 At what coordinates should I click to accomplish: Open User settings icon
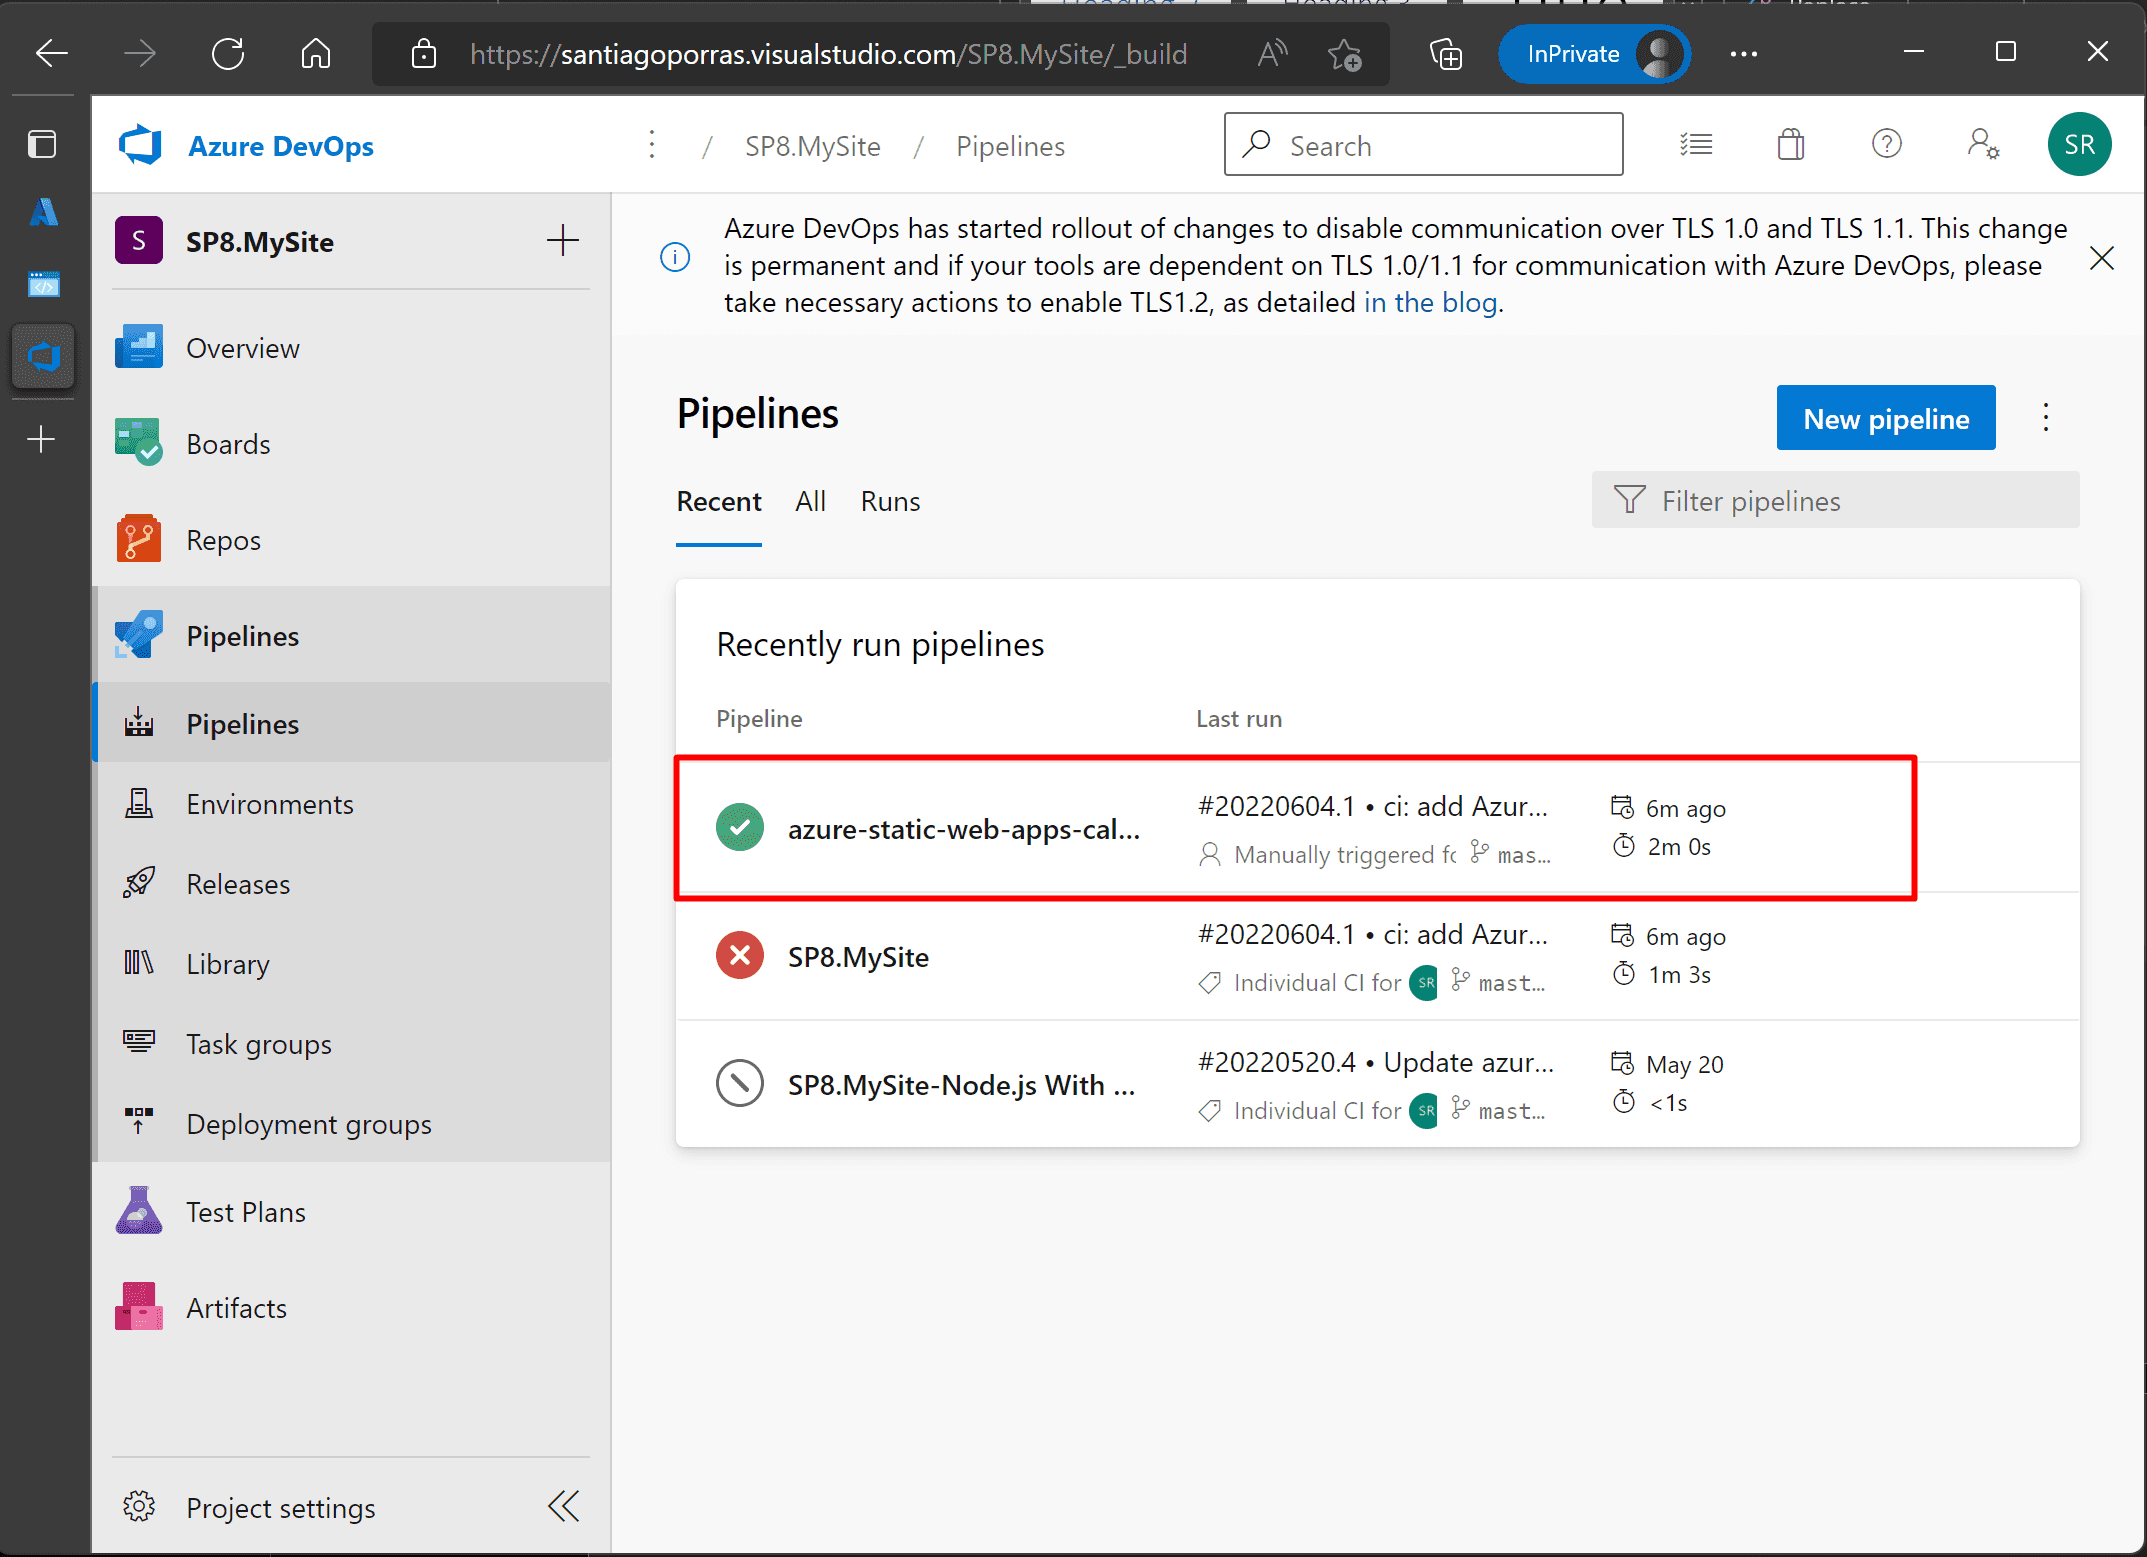click(x=1983, y=145)
